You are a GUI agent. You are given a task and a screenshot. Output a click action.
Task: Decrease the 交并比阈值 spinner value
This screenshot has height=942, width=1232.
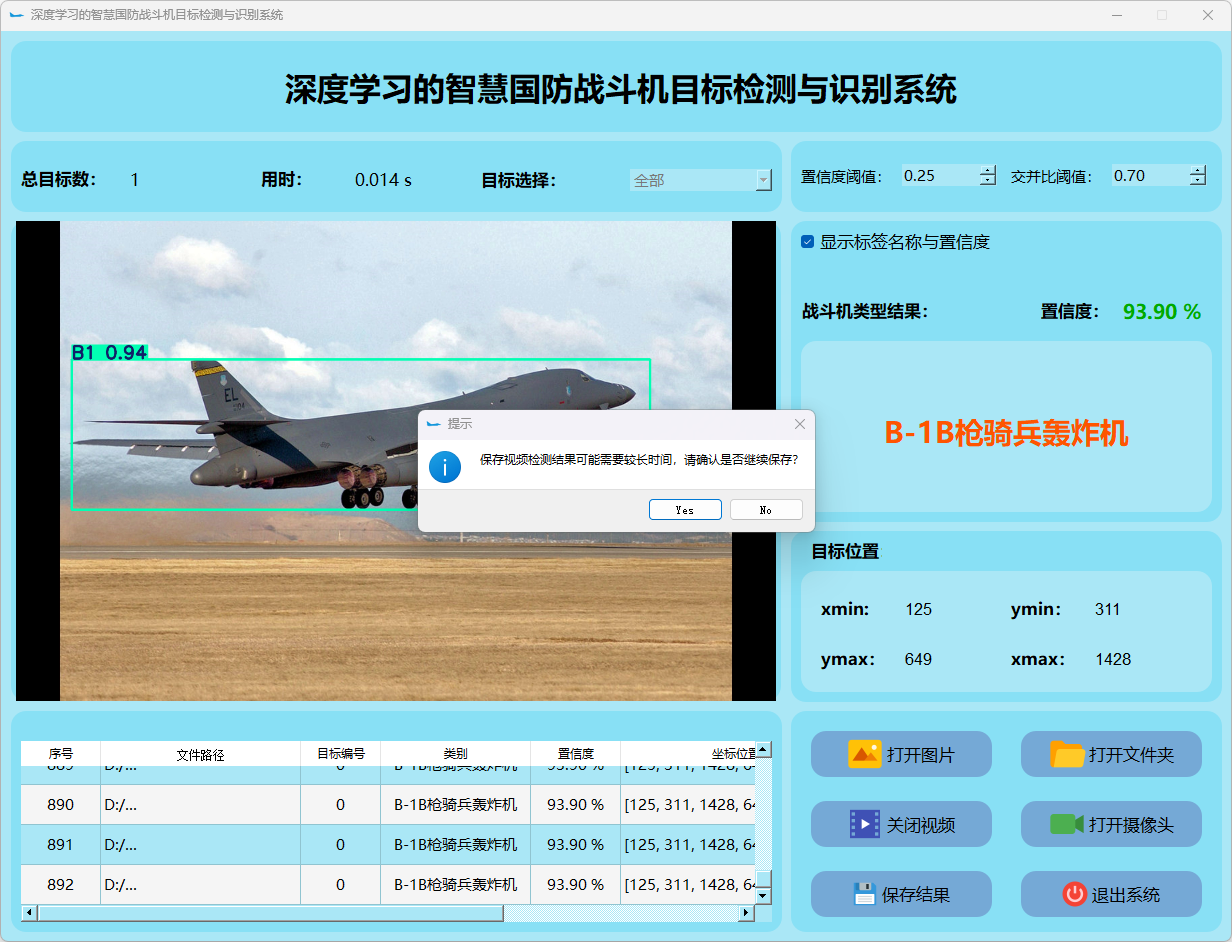1198,181
